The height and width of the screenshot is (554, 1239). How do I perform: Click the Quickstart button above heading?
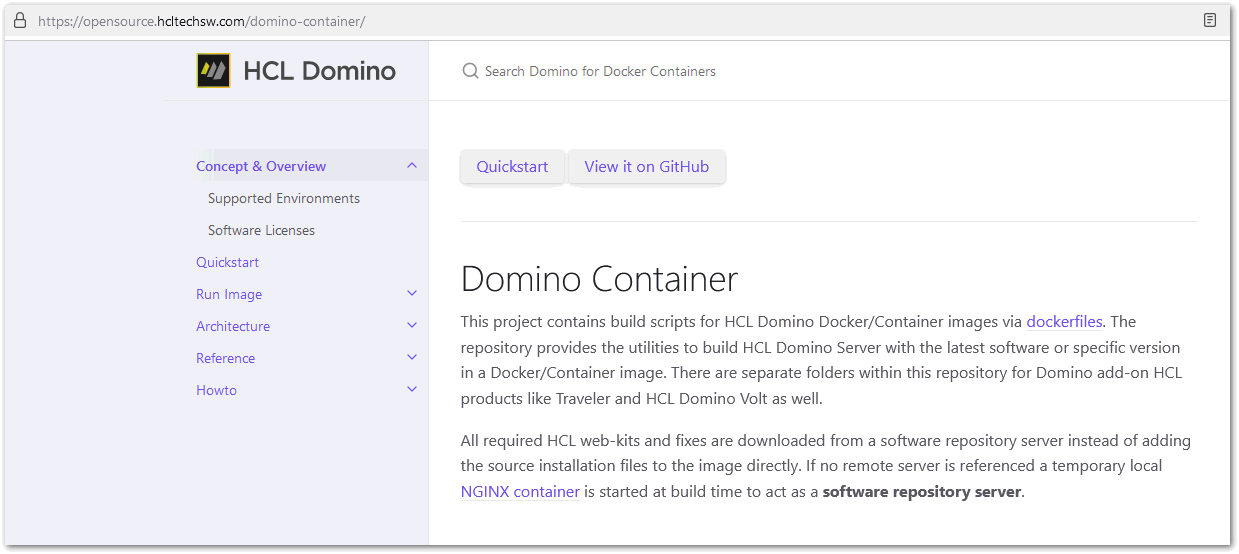(512, 167)
